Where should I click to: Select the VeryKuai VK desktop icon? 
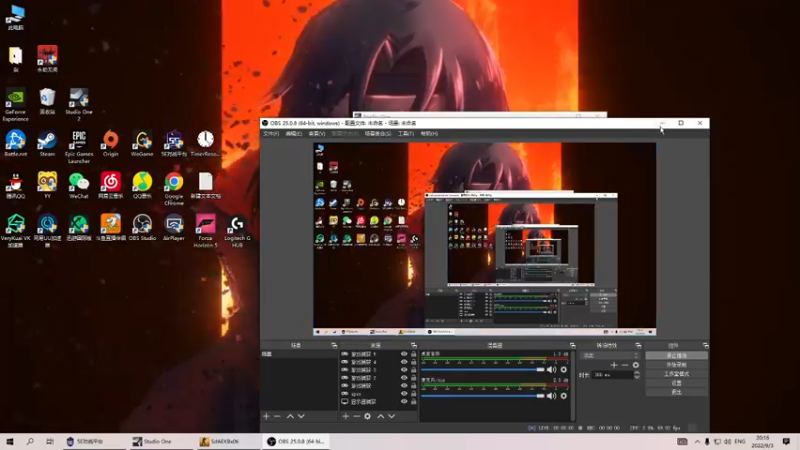click(15, 231)
